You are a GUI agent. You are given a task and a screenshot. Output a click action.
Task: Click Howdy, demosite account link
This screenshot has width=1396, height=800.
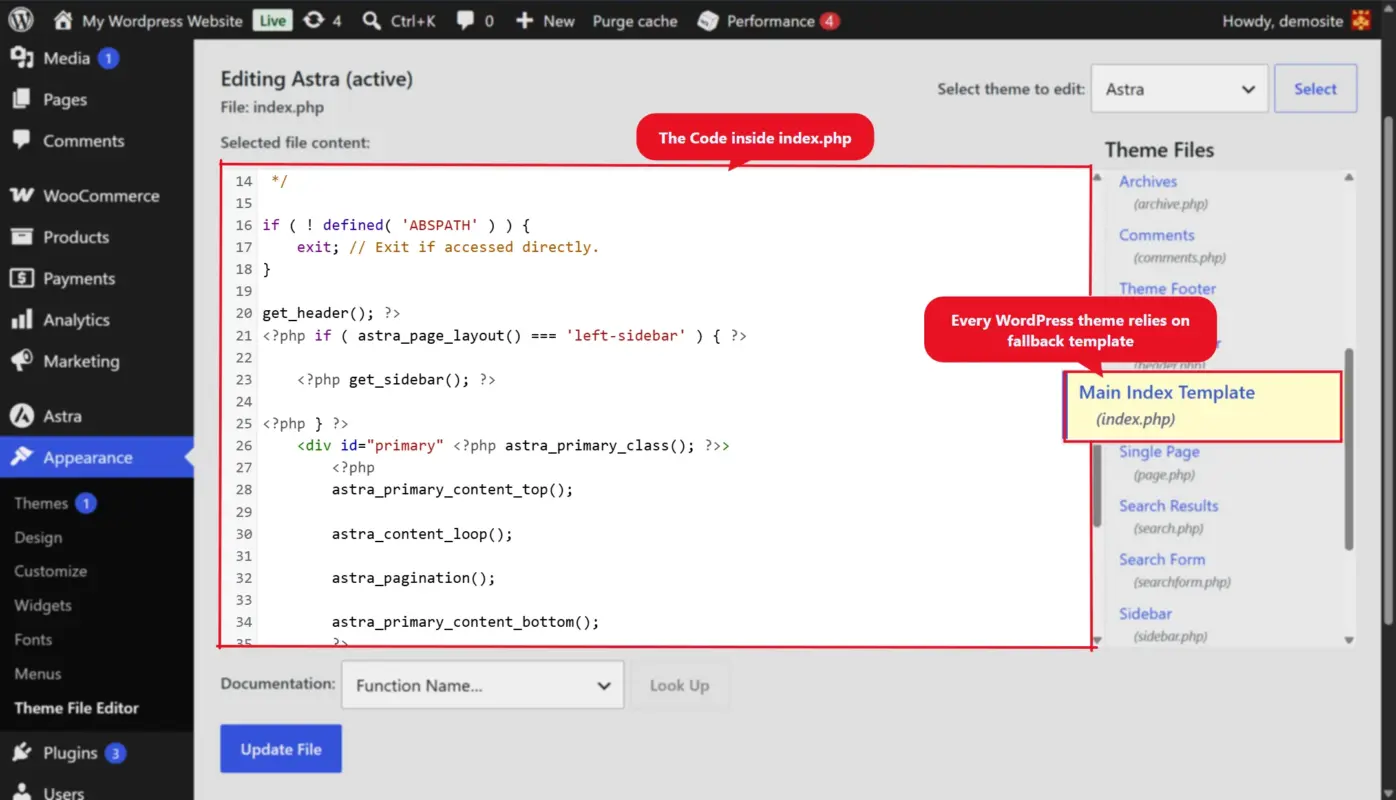tap(1283, 20)
